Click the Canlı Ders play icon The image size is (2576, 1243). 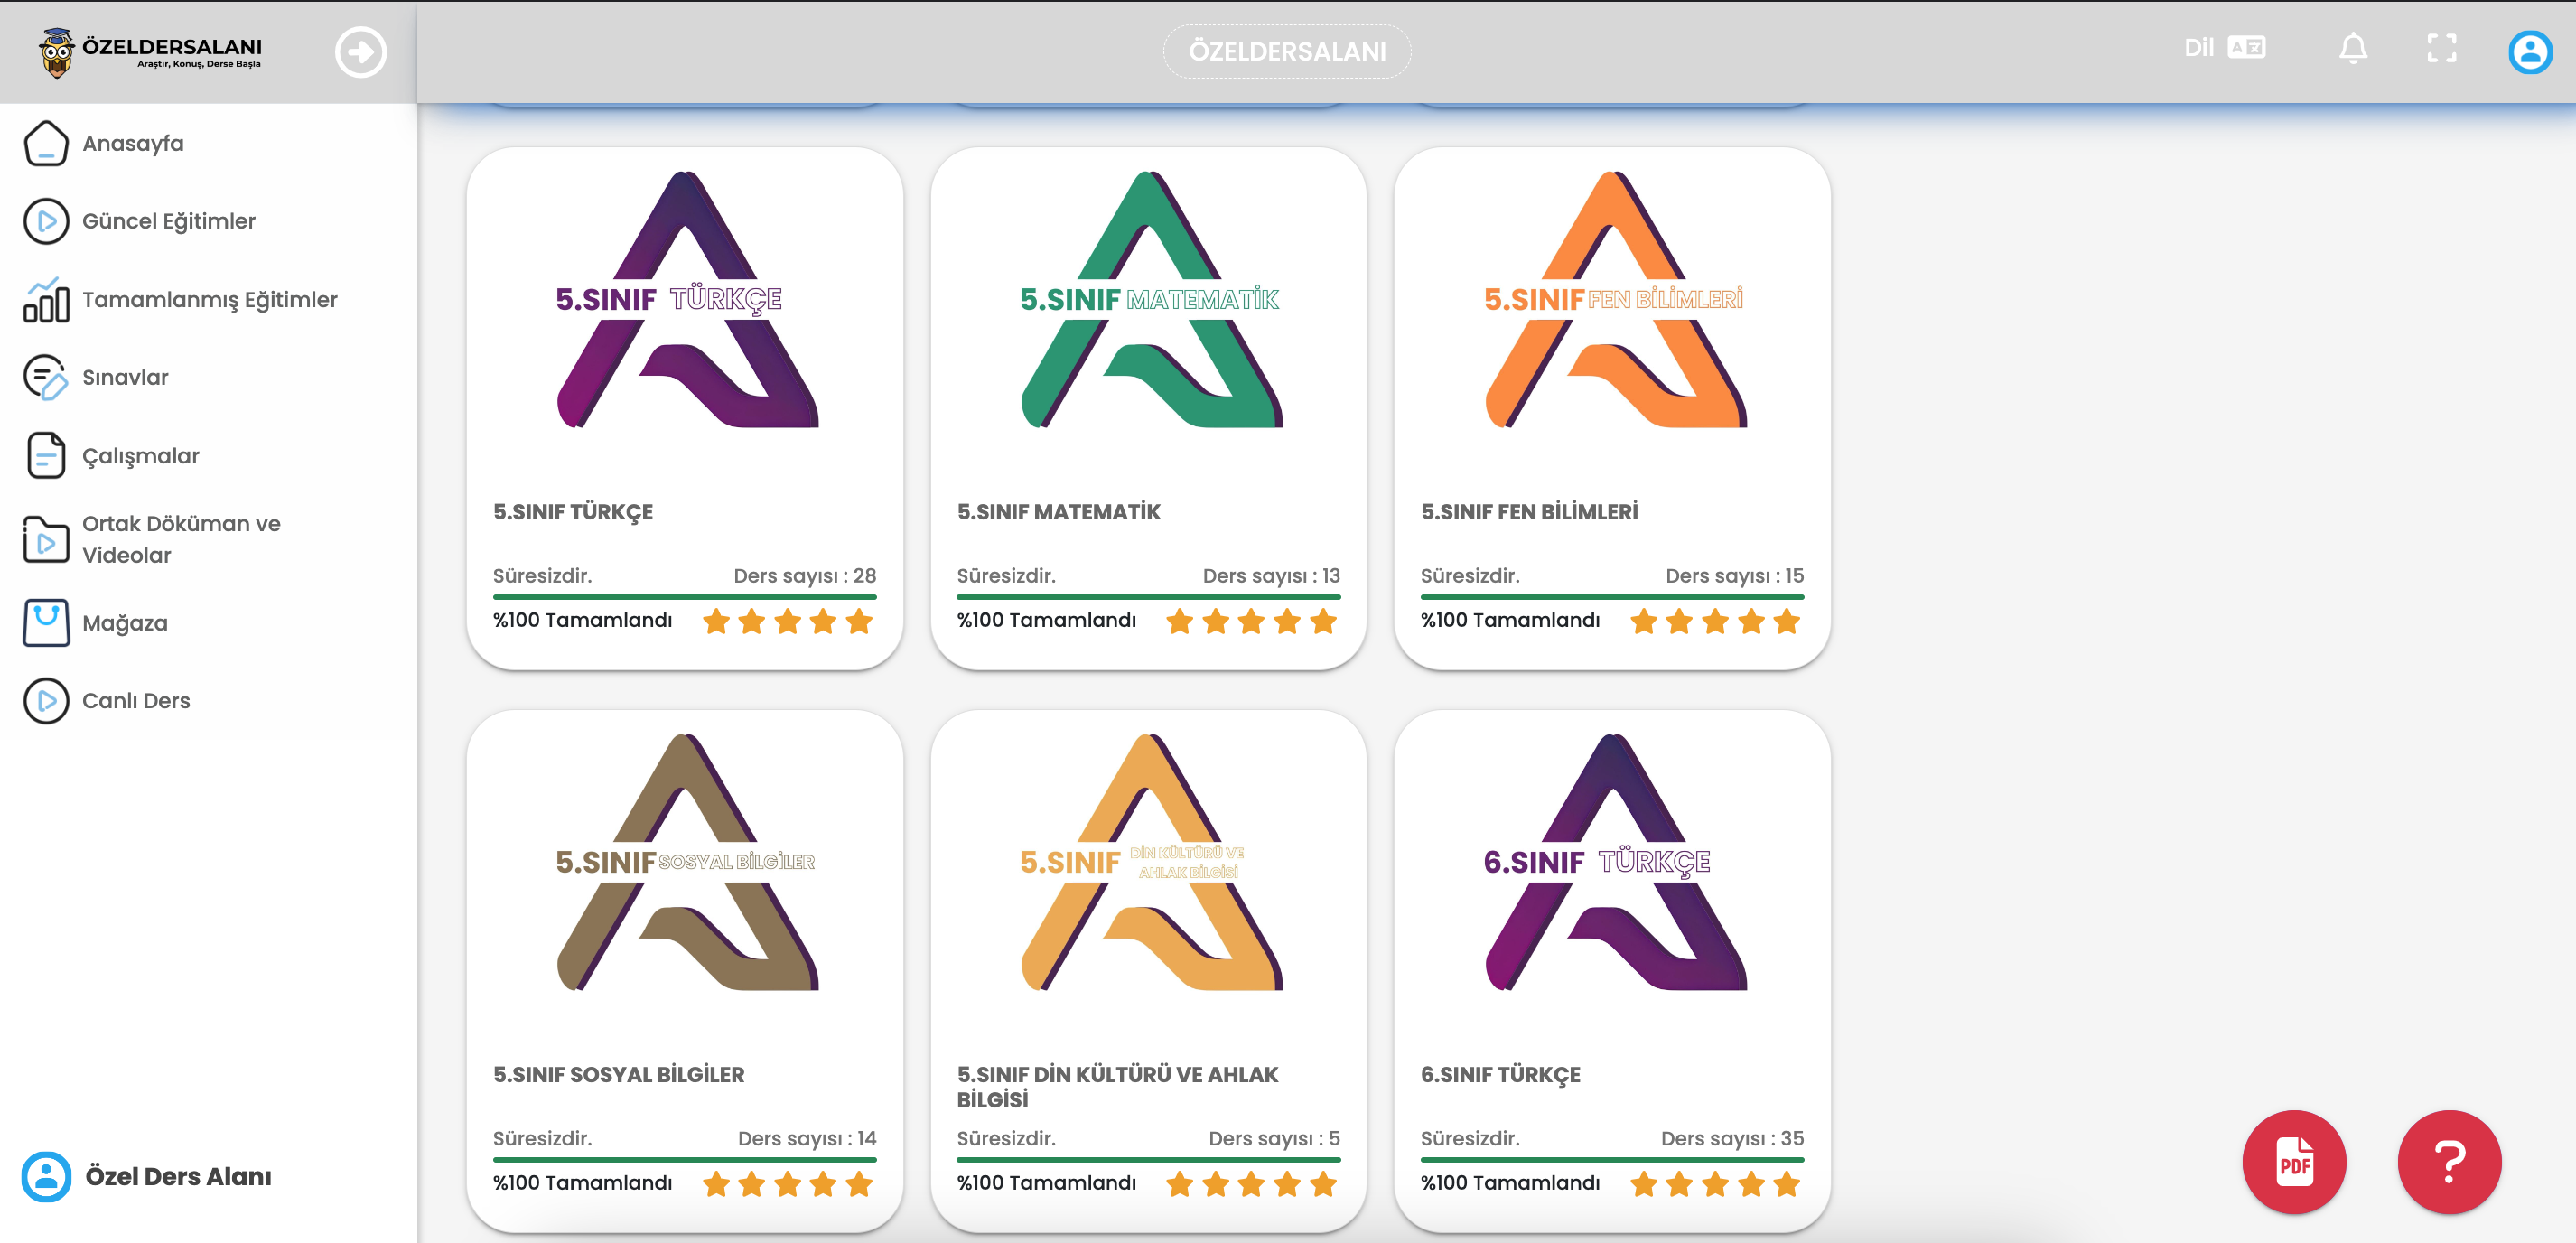(x=46, y=701)
